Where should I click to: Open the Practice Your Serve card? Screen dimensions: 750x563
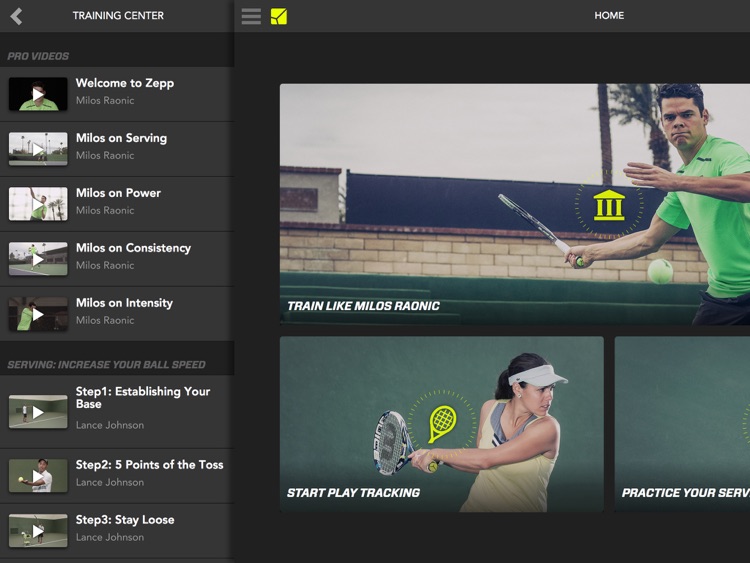pos(682,424)
